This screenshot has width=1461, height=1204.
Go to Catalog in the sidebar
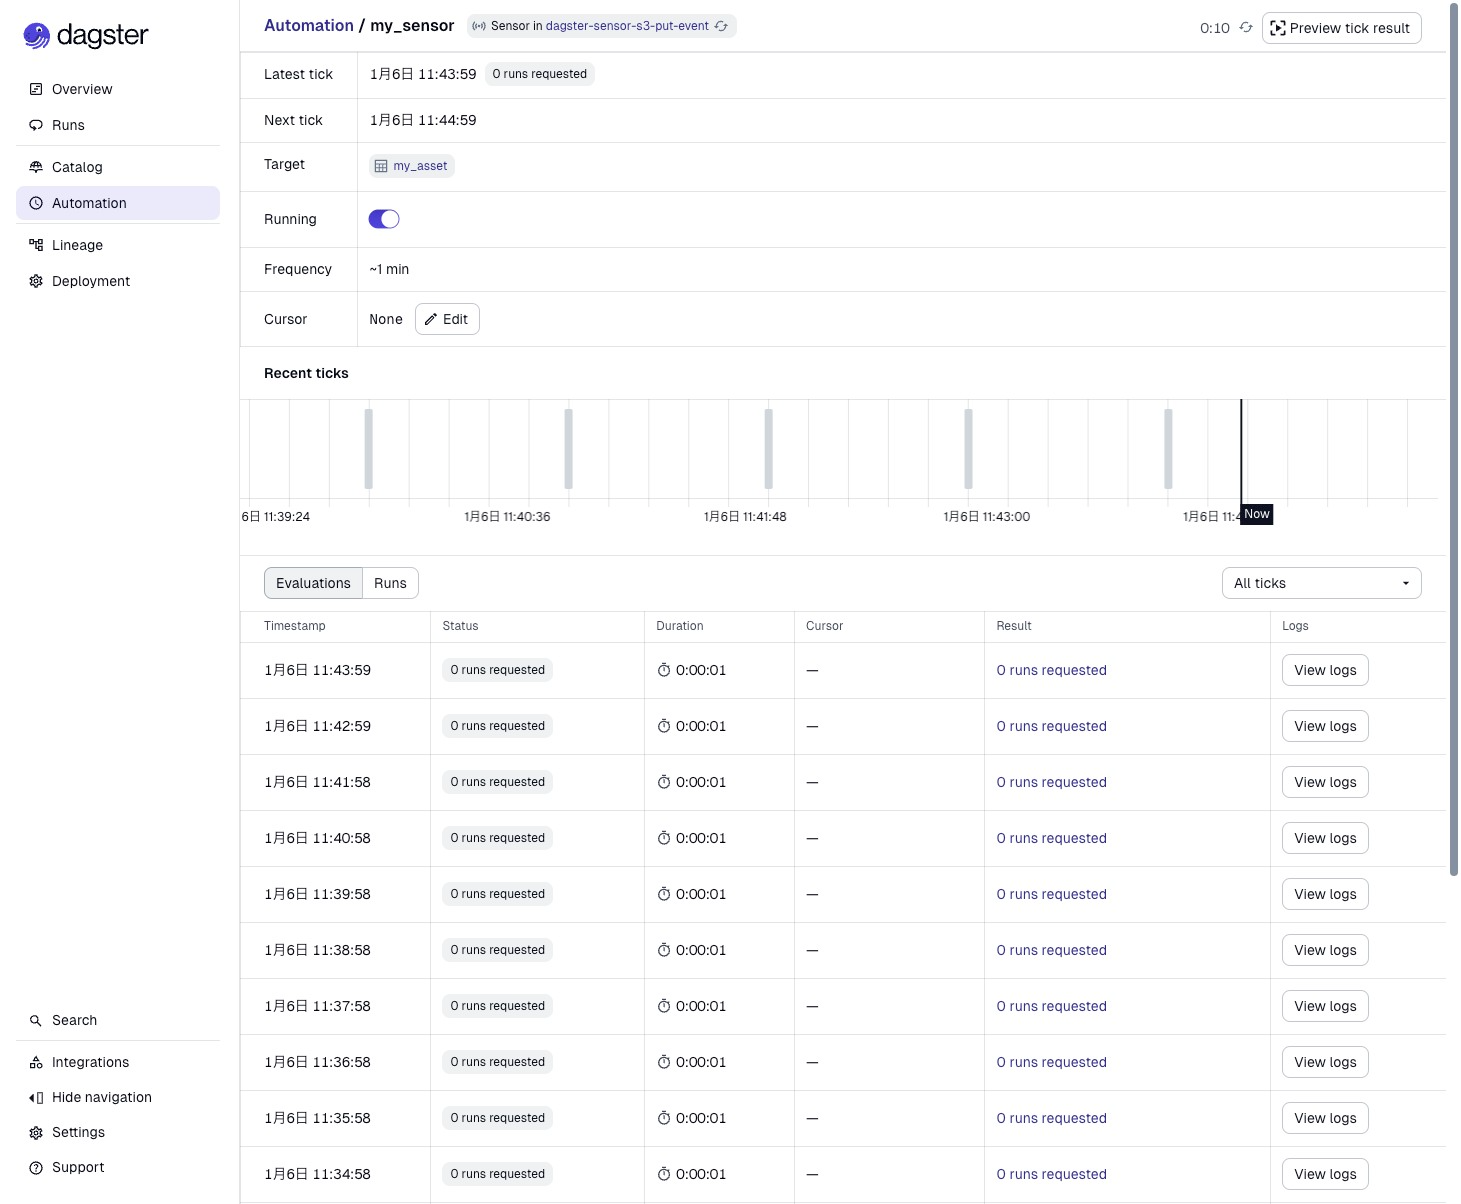click(x=77, y=167)
